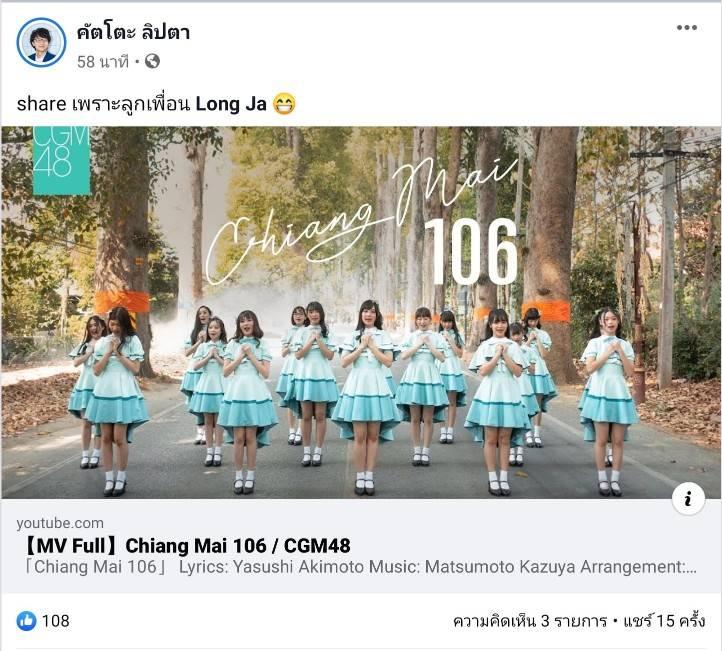
Task: Click the info icon on the link preview
Action: [688, 499]
